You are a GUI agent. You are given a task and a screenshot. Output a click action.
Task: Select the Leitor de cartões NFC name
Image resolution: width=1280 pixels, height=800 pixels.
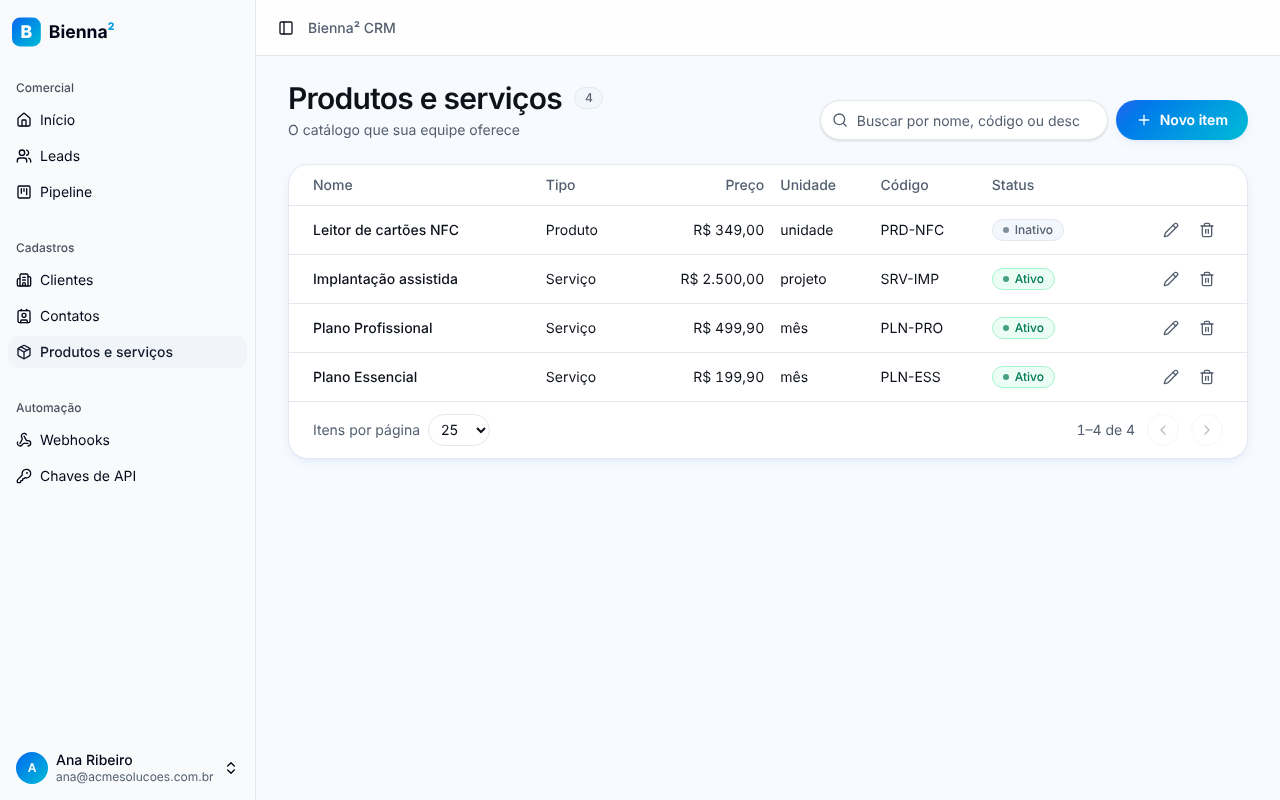point(386,230)
